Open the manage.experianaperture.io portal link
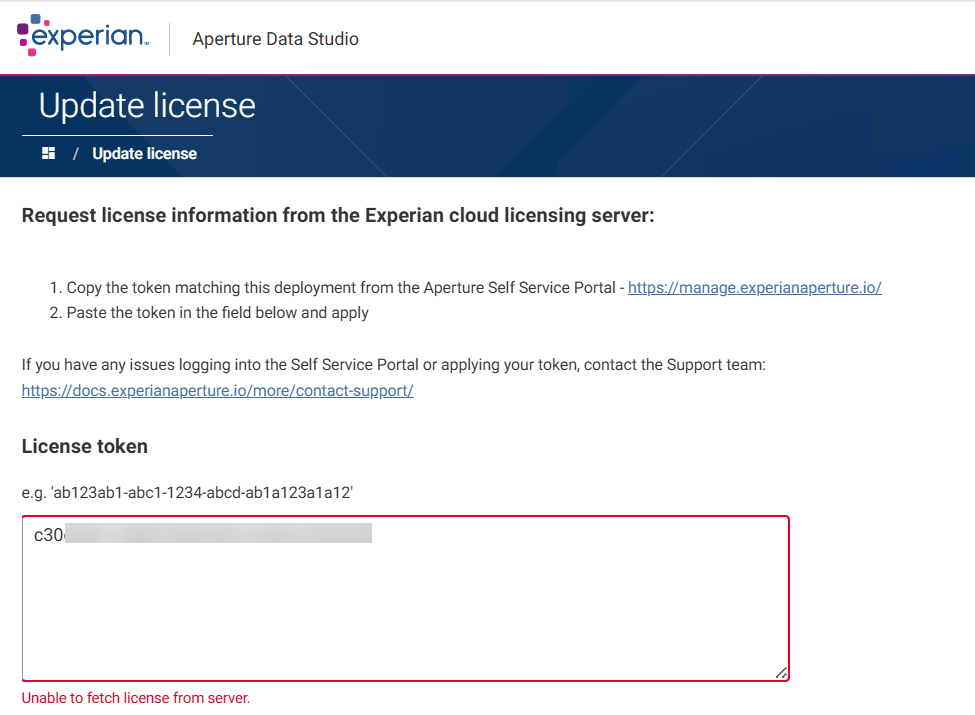 point(754,287)
